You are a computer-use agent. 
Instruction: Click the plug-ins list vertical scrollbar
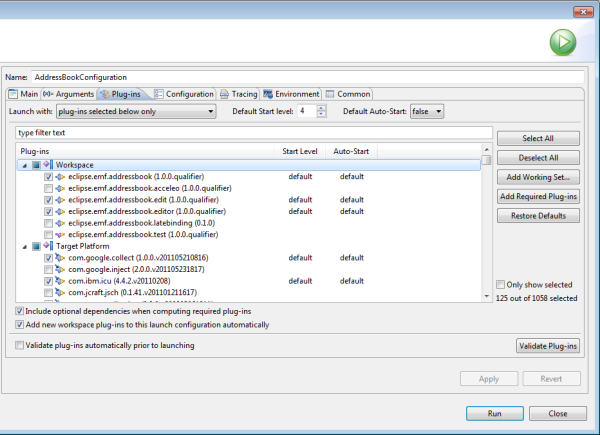[x=486, y=230]
